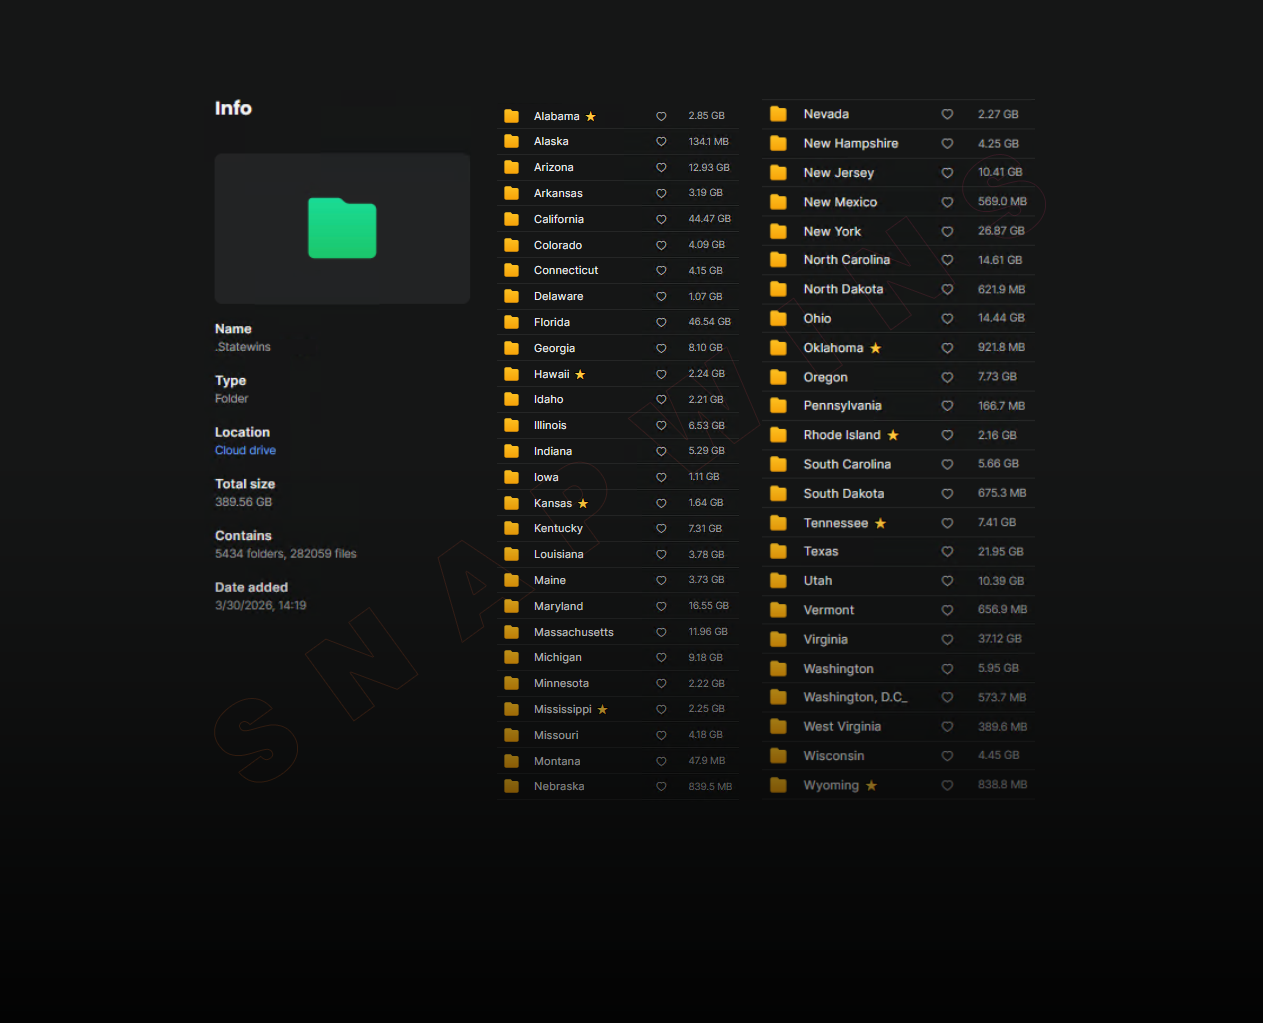Screen dimensions: 1263x1023
Task: Favorite the Virginia folder with its heart
Action: (x=947, y=639)
